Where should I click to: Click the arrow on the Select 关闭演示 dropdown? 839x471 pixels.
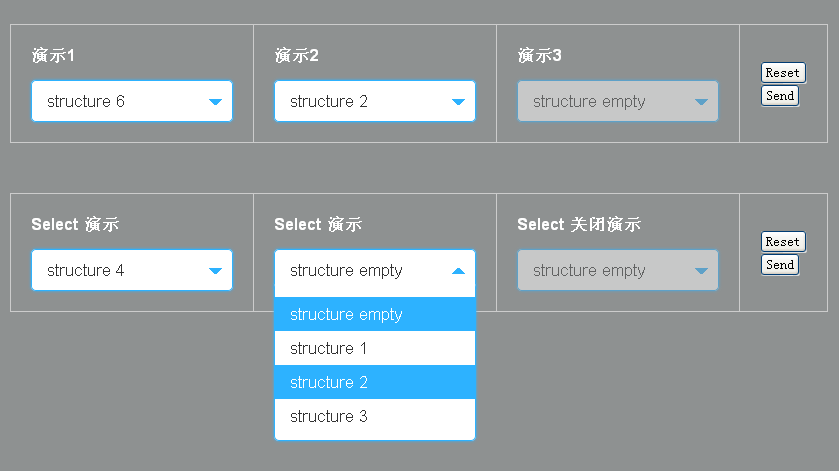(701, 271)
